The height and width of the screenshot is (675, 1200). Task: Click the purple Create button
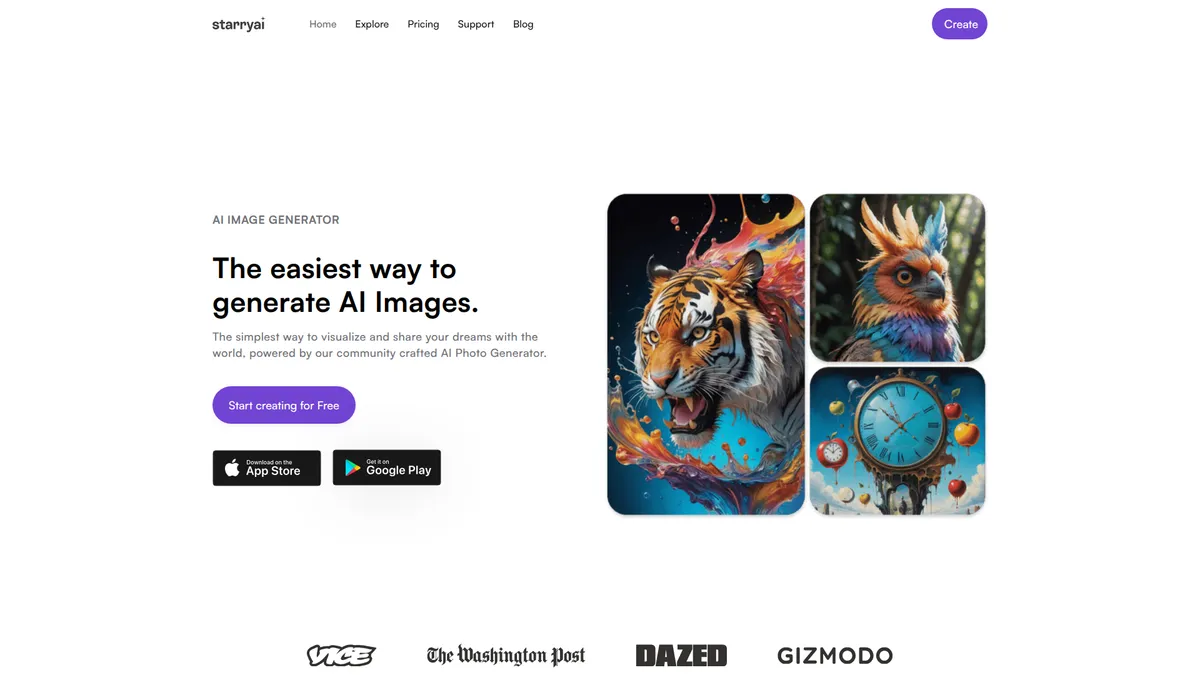(960, 24)
